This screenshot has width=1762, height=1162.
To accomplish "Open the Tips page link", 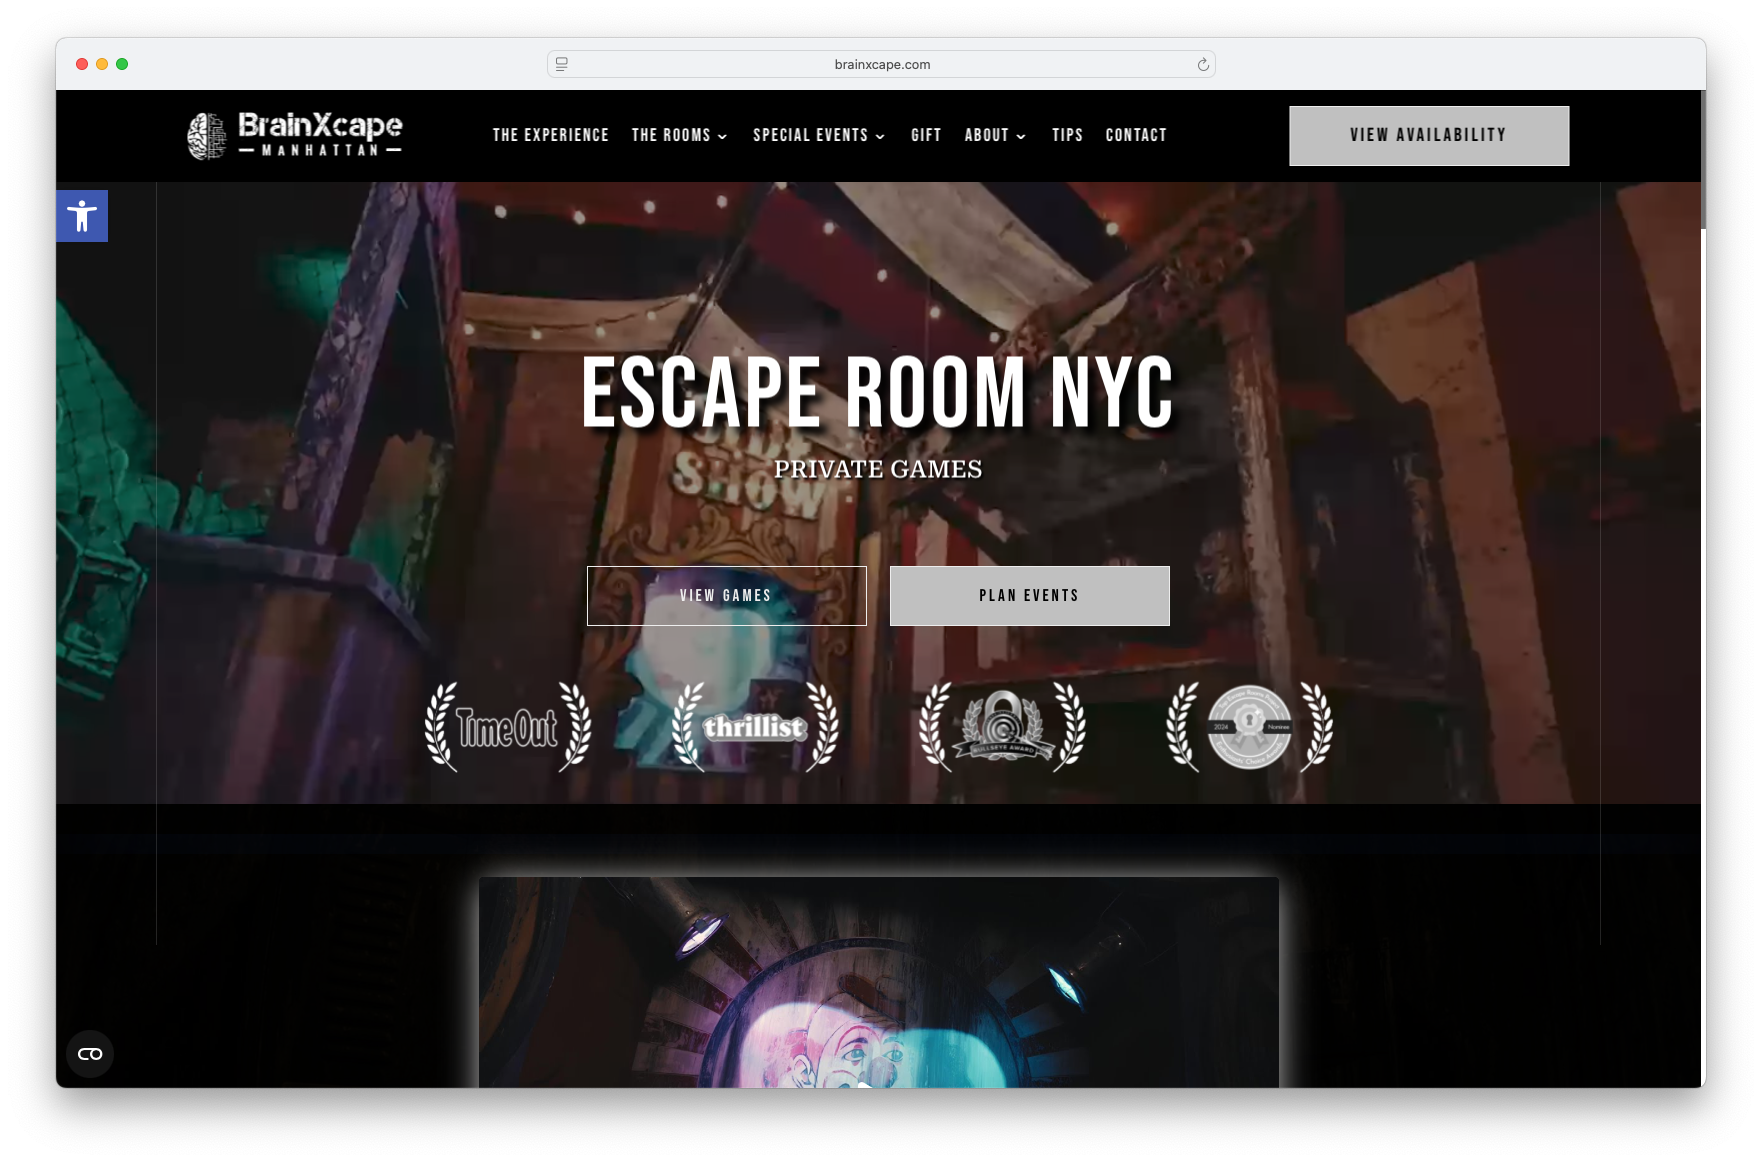I will click(1067, 136).
